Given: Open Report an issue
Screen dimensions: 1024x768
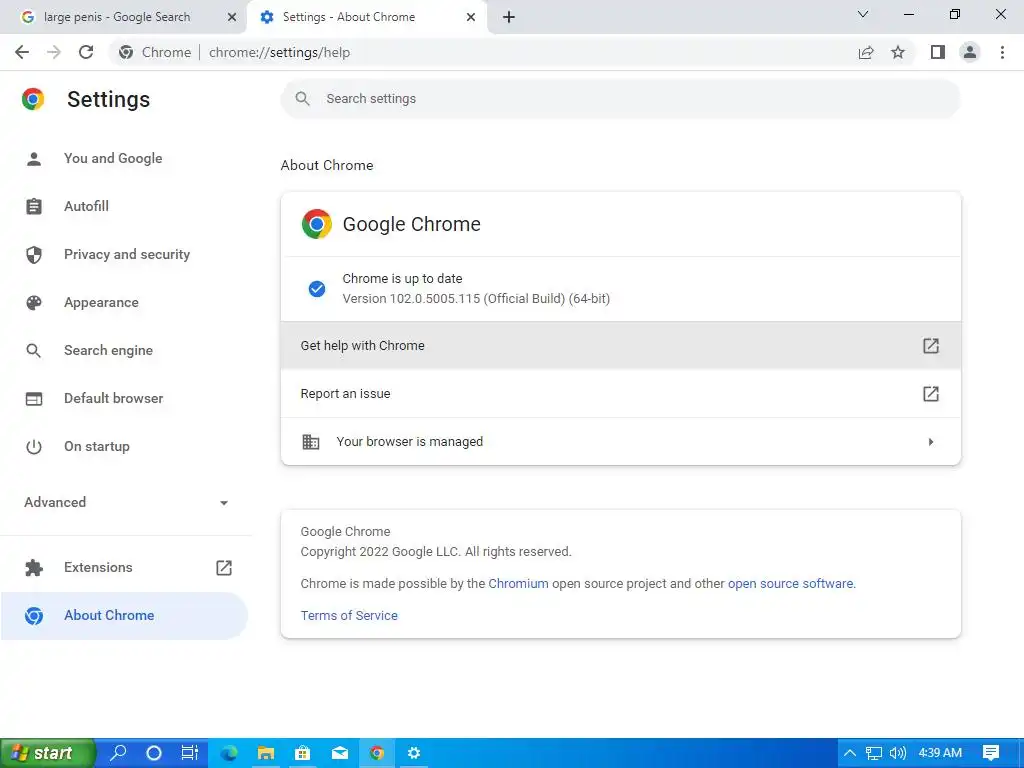Looking at the screenshot, I should click(x=620, y=394).
